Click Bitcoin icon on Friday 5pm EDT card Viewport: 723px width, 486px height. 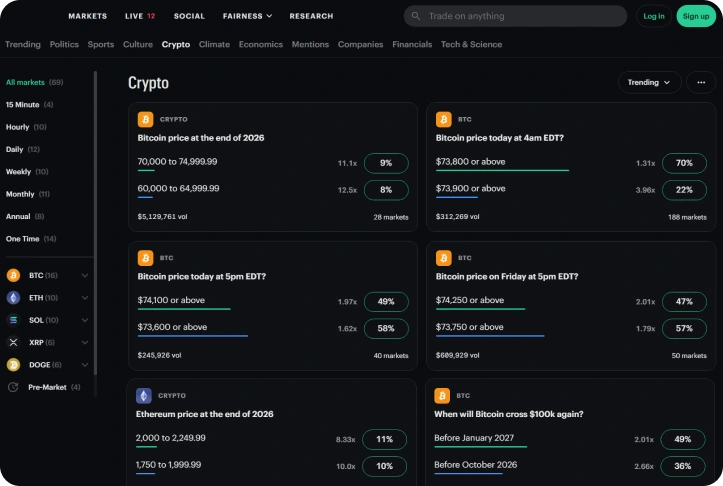444,258
